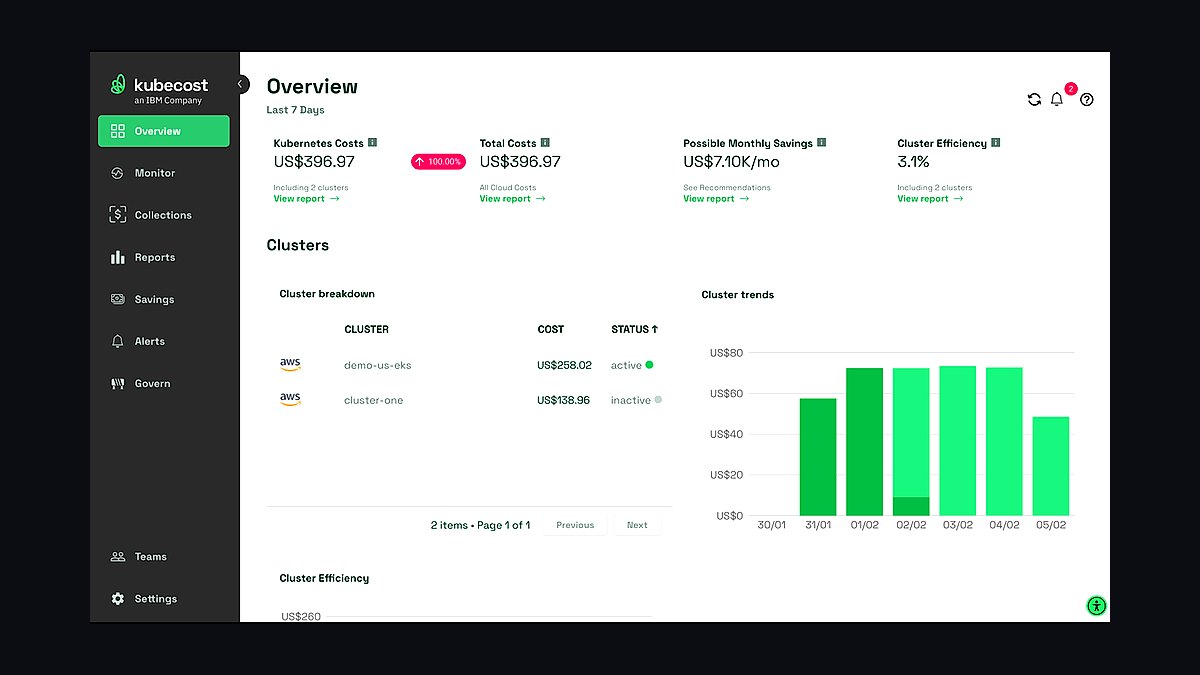
Task: Open the help question mark icon
Action: click(x=1087, y=99)
